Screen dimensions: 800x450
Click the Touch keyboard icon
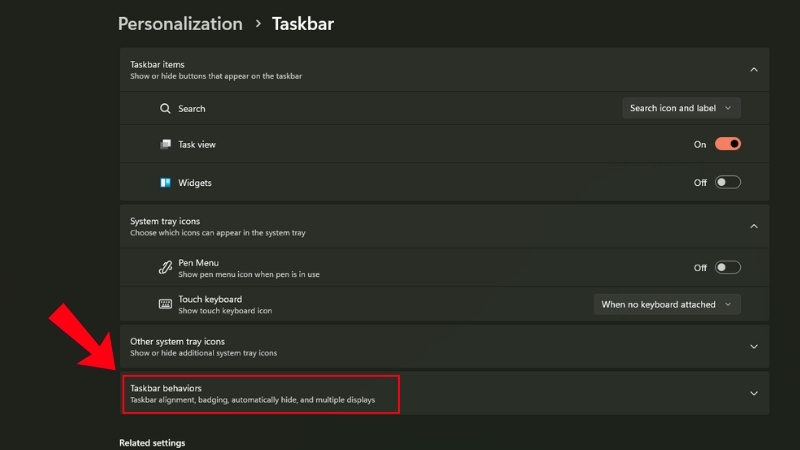(x=165, y=305)
